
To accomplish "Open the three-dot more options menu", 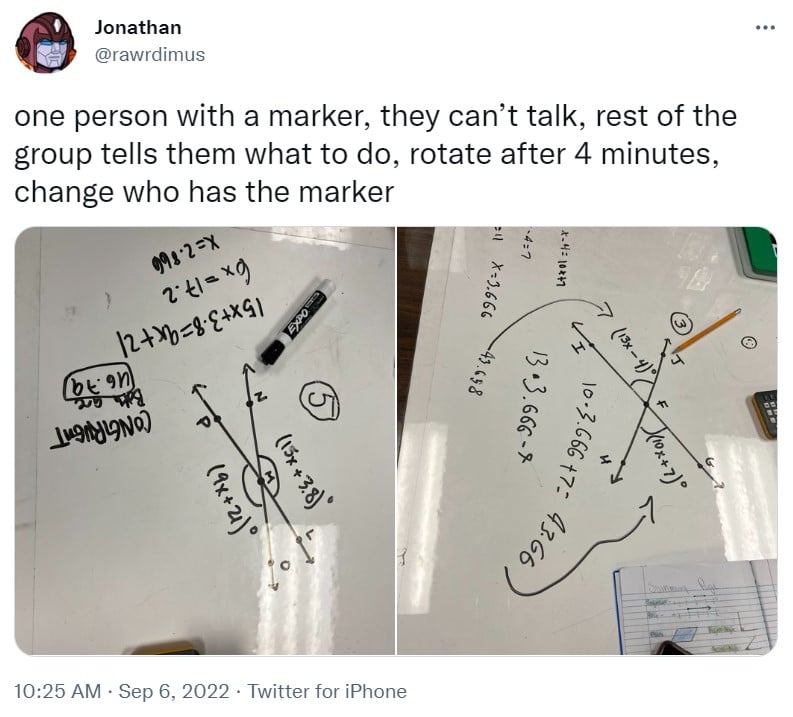I will click(765, 28).
